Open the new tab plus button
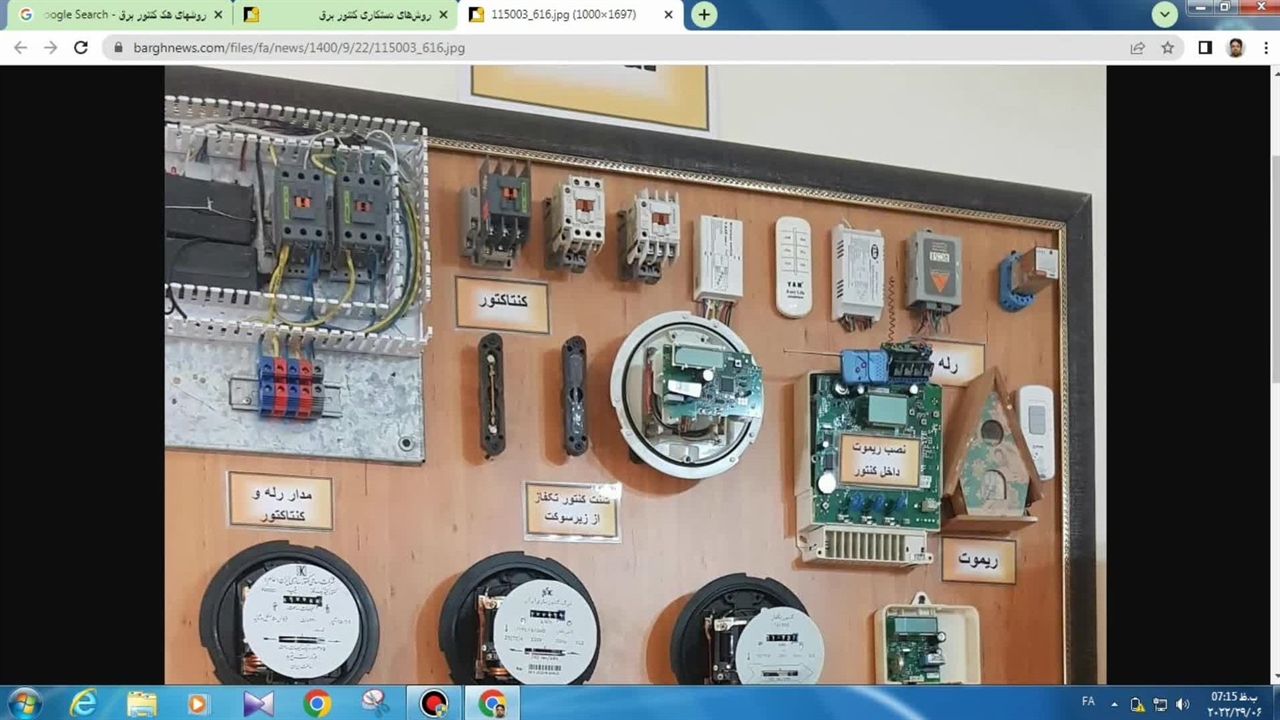The width and height of the screenshot is (1280, 720). (x=704, y=15)
